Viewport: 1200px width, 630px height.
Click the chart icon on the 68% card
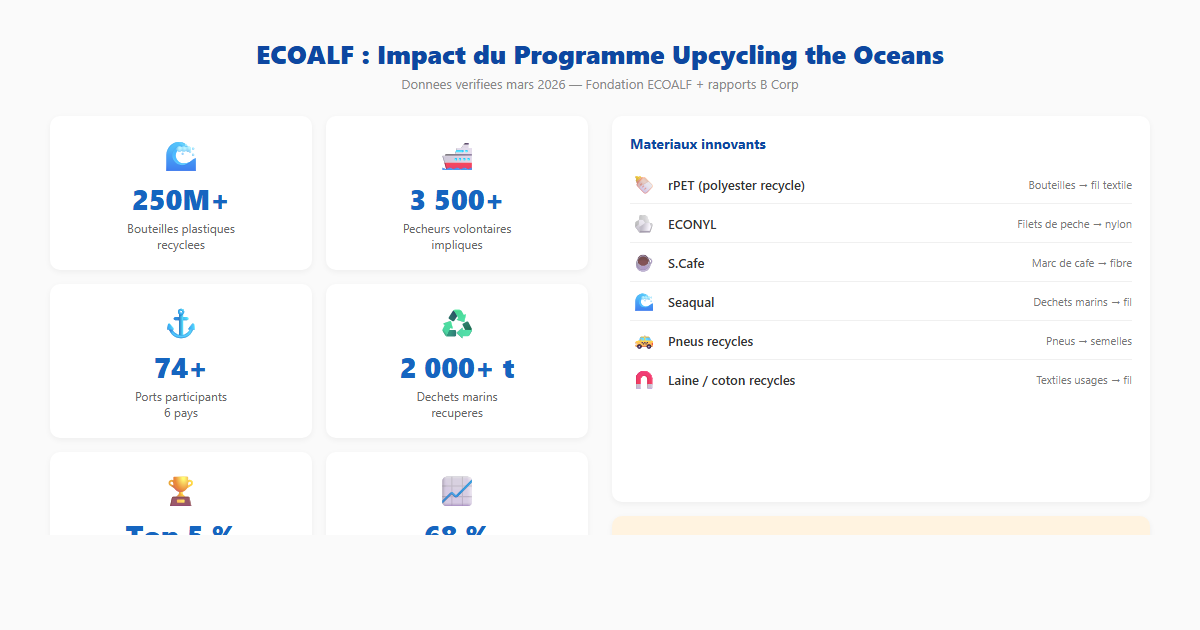click(x=456, y=491)
